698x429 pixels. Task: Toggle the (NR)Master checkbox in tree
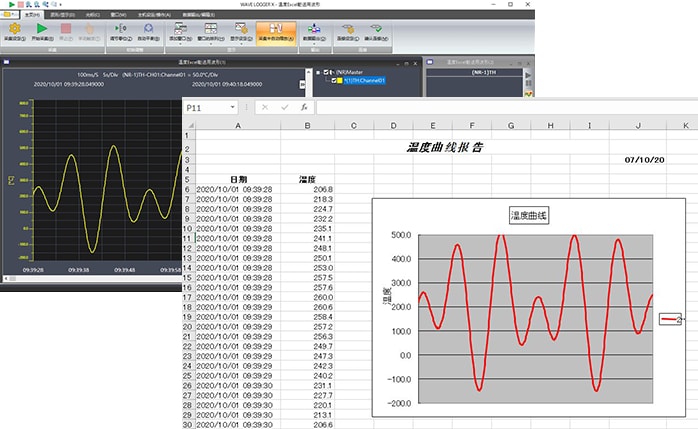point(327,72)
